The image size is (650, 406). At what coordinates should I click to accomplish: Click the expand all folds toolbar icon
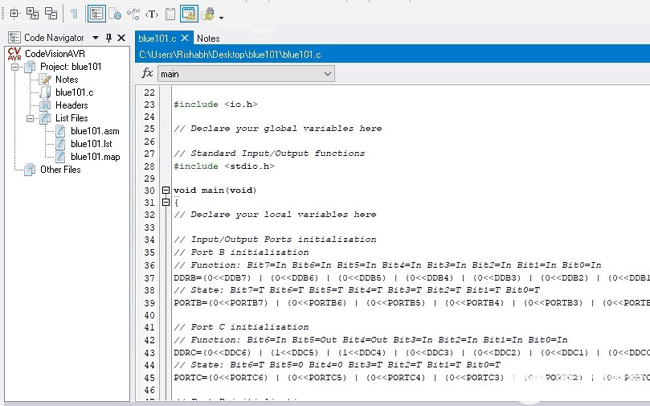coord(32,14)
